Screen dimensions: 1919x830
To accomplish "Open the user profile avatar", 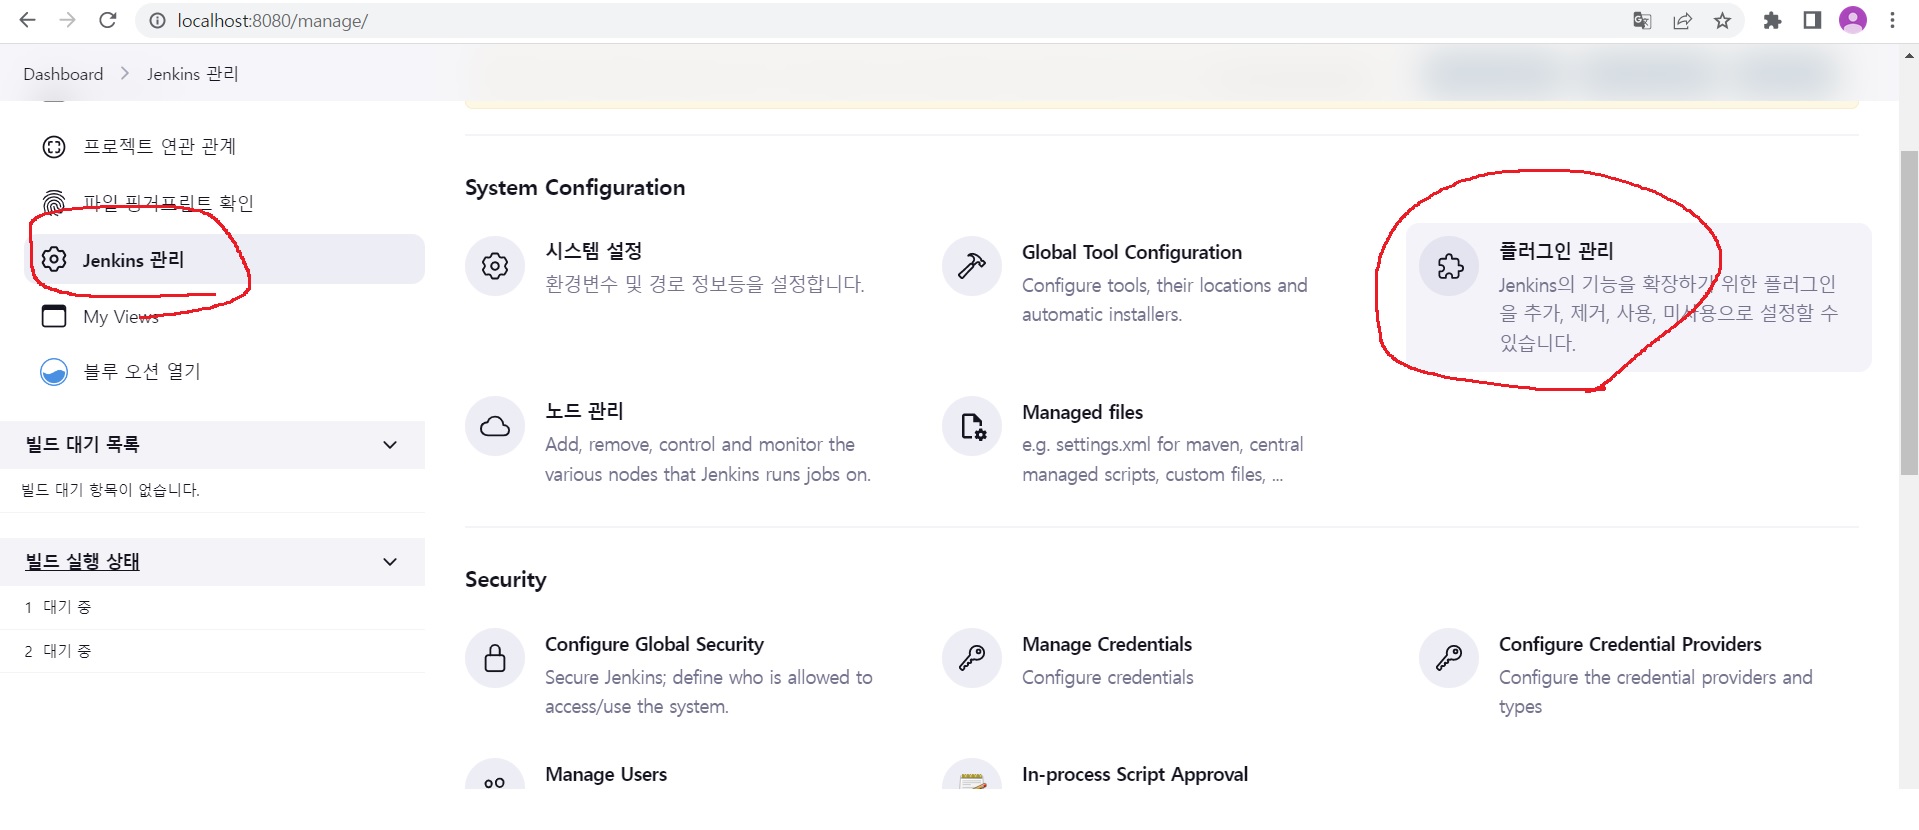I will coord(1853,20).
